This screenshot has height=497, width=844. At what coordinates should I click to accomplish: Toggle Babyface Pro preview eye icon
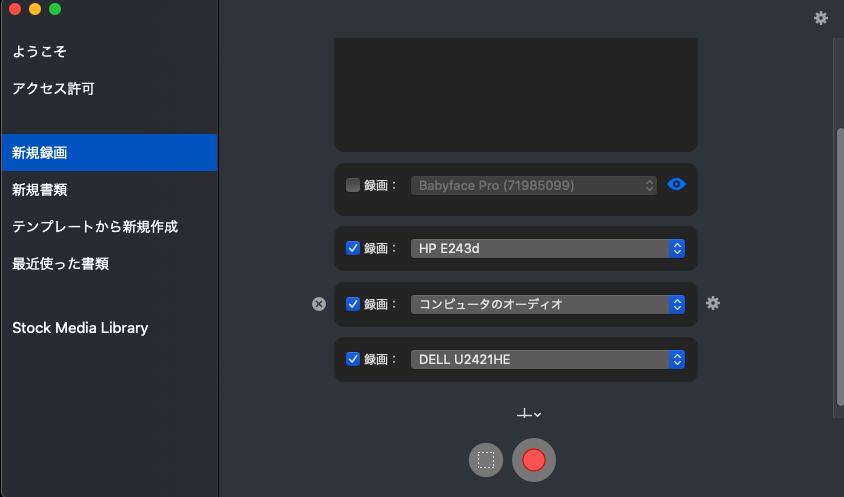[x=676, y=184]
